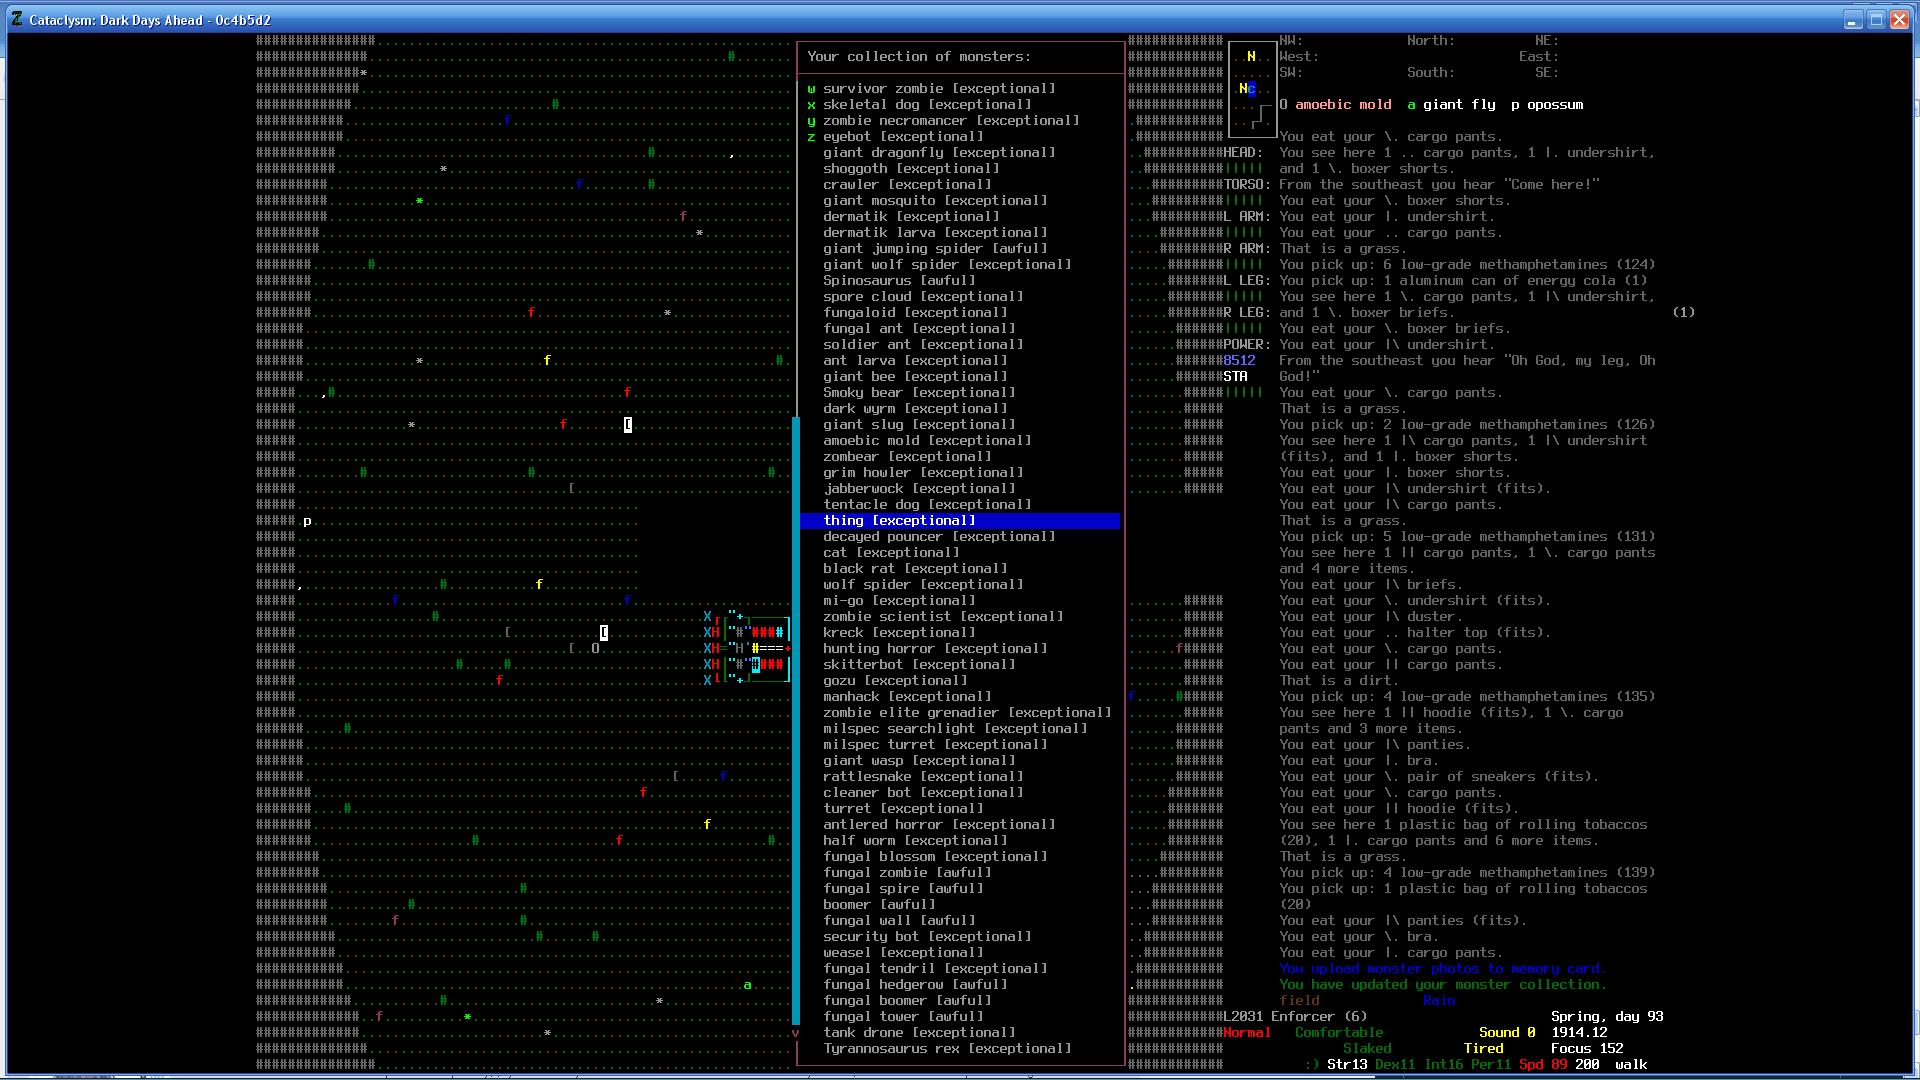Screen dimensions: 1920x1080
Task: Select 'Tyrannosaurus rex [exceptional]' in the list
Action: (947, 1049)
